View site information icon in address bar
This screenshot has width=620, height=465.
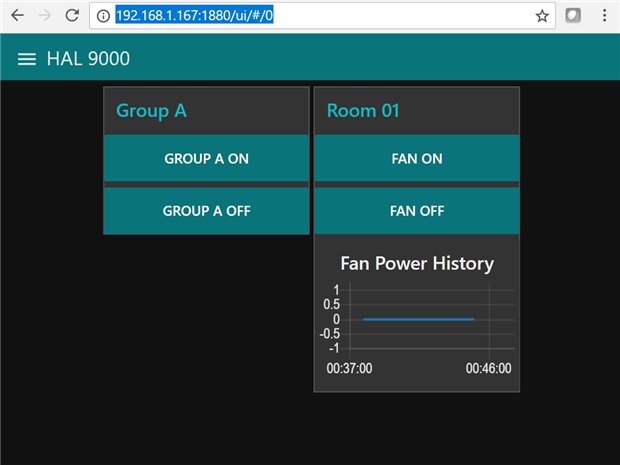click(103, 16)
